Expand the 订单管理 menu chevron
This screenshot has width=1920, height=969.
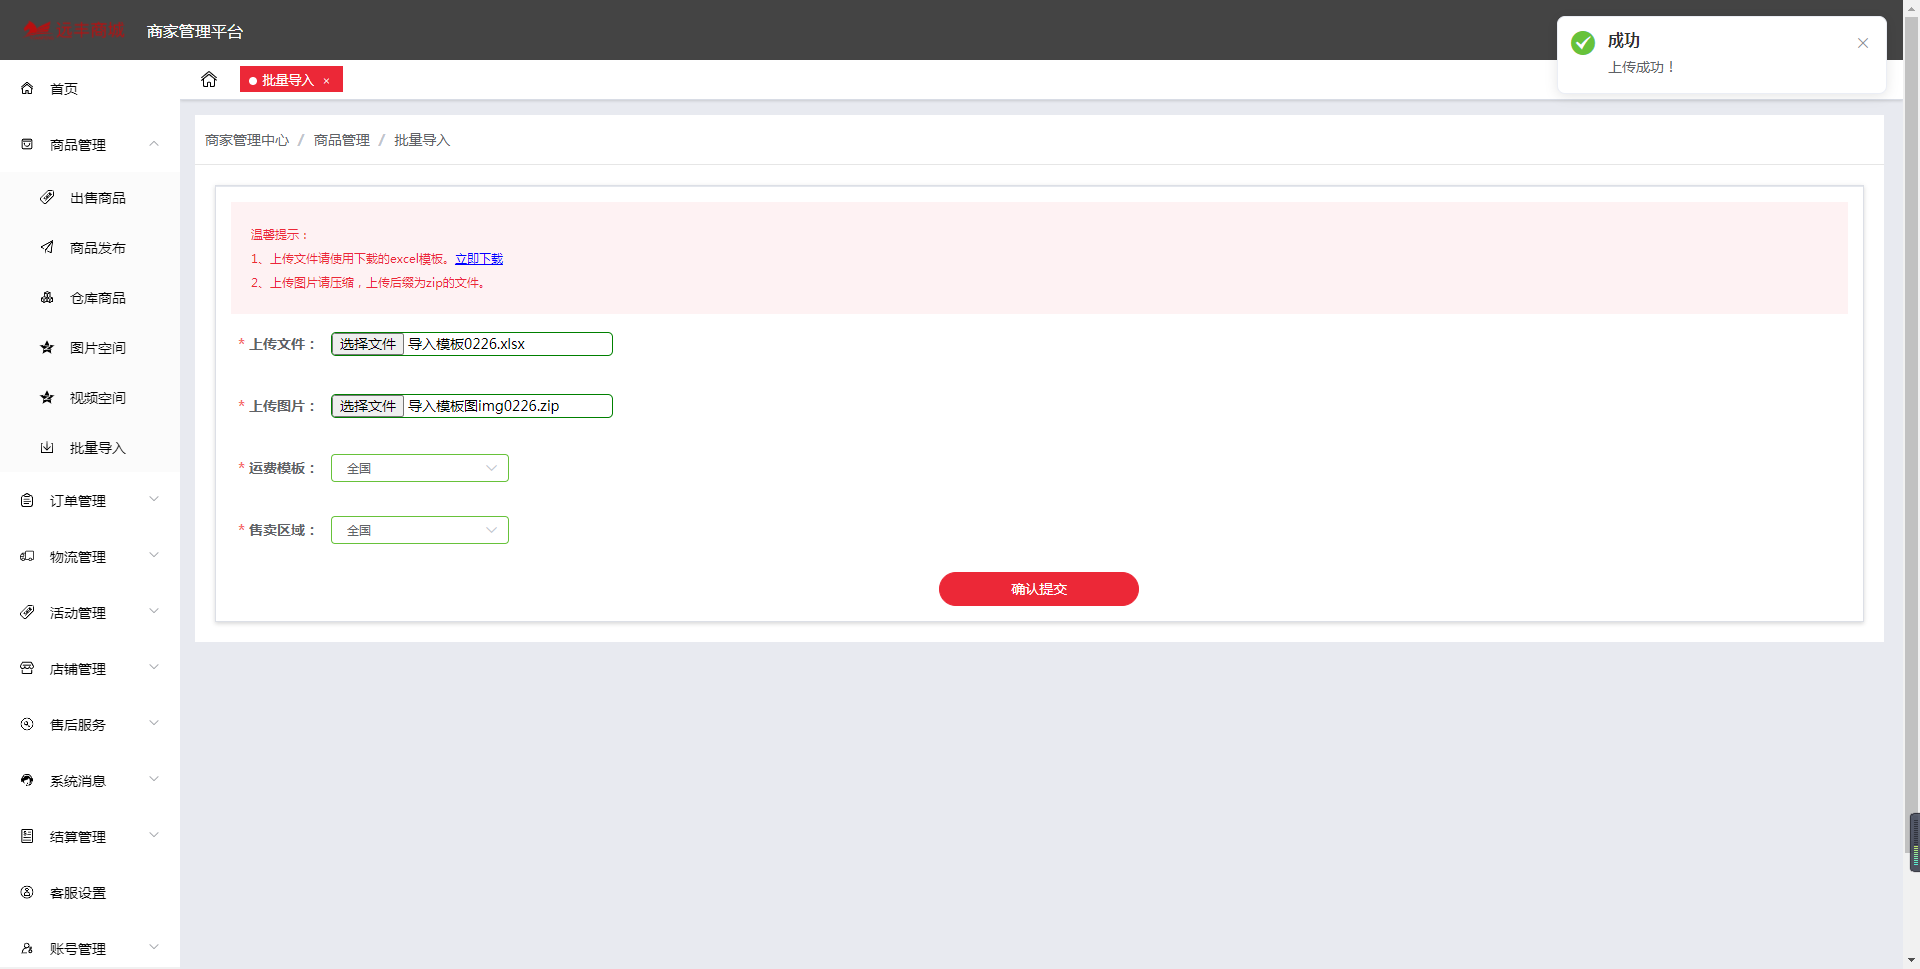click(154, 499)
